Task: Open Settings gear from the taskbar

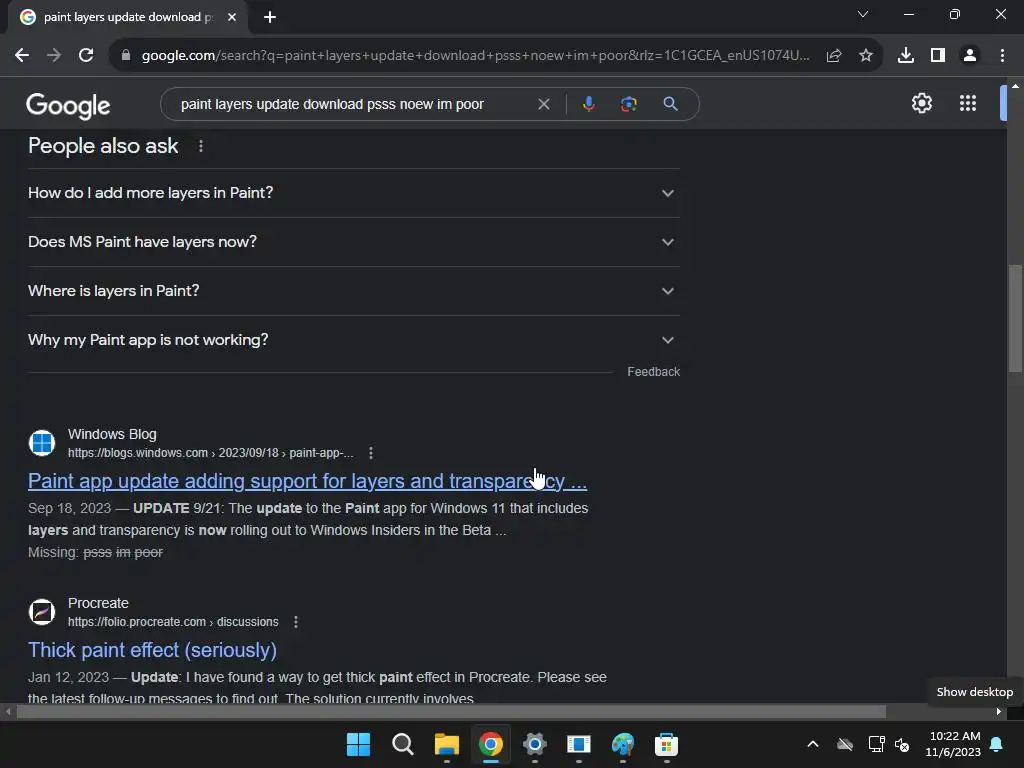Action: 534,744
